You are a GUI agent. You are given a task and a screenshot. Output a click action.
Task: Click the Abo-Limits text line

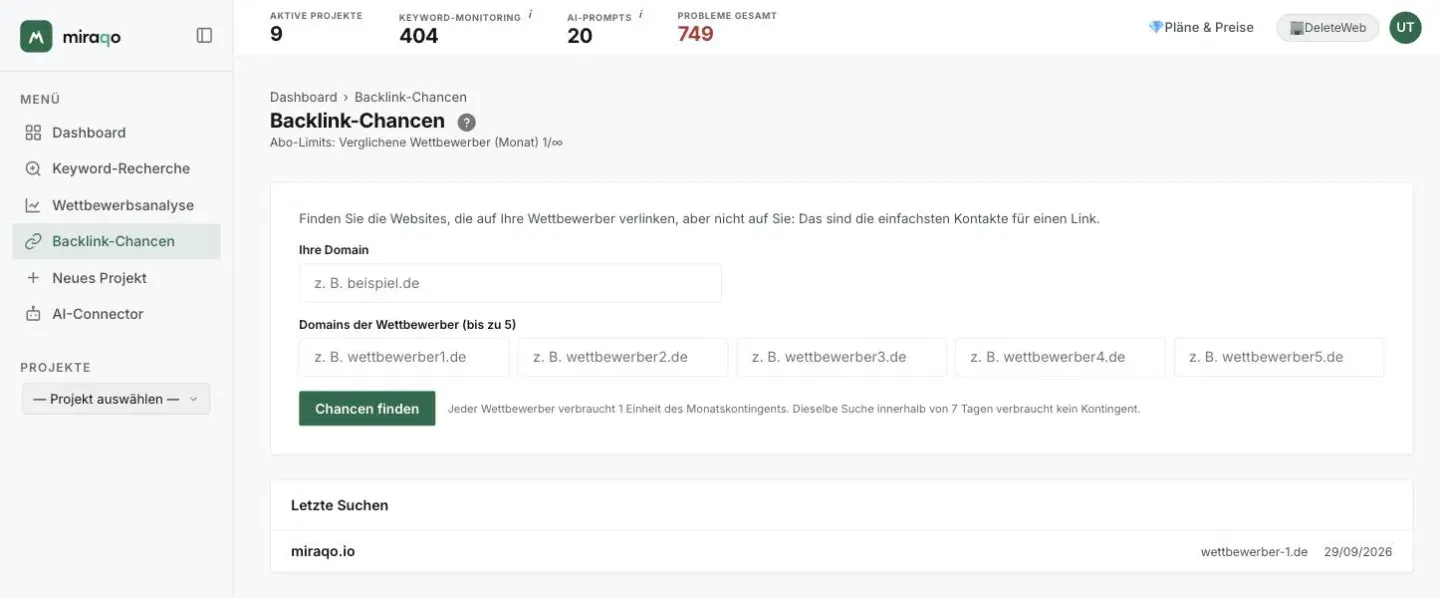(416, 143)
